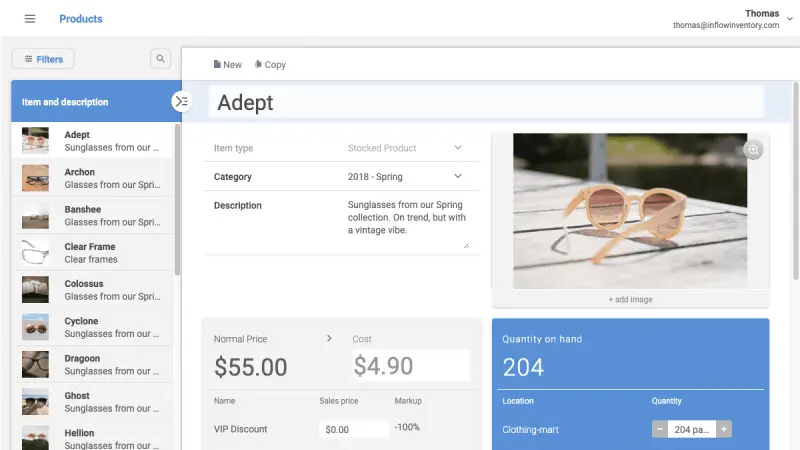
Task: Click the Quantity on hand 204 value
Action: pyautogui.click(x=523, y=367)
